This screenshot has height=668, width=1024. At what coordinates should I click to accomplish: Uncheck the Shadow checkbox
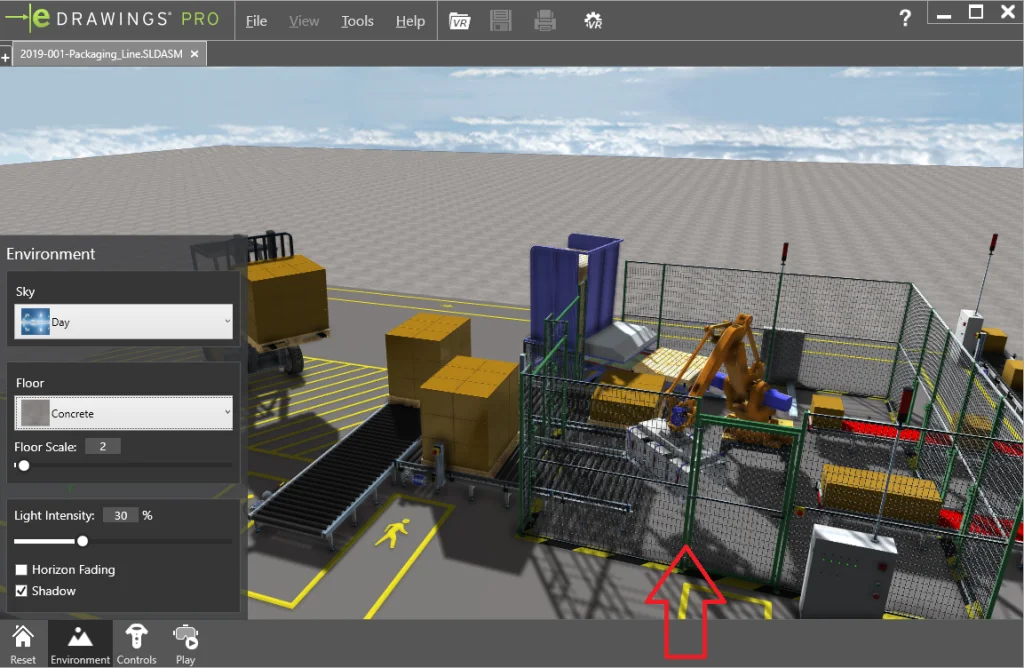point(21,591)
